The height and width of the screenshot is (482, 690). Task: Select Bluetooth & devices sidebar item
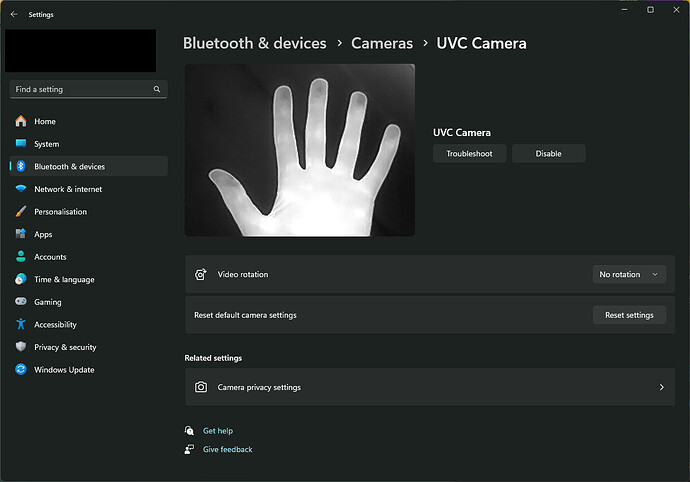tap(88, 166)
